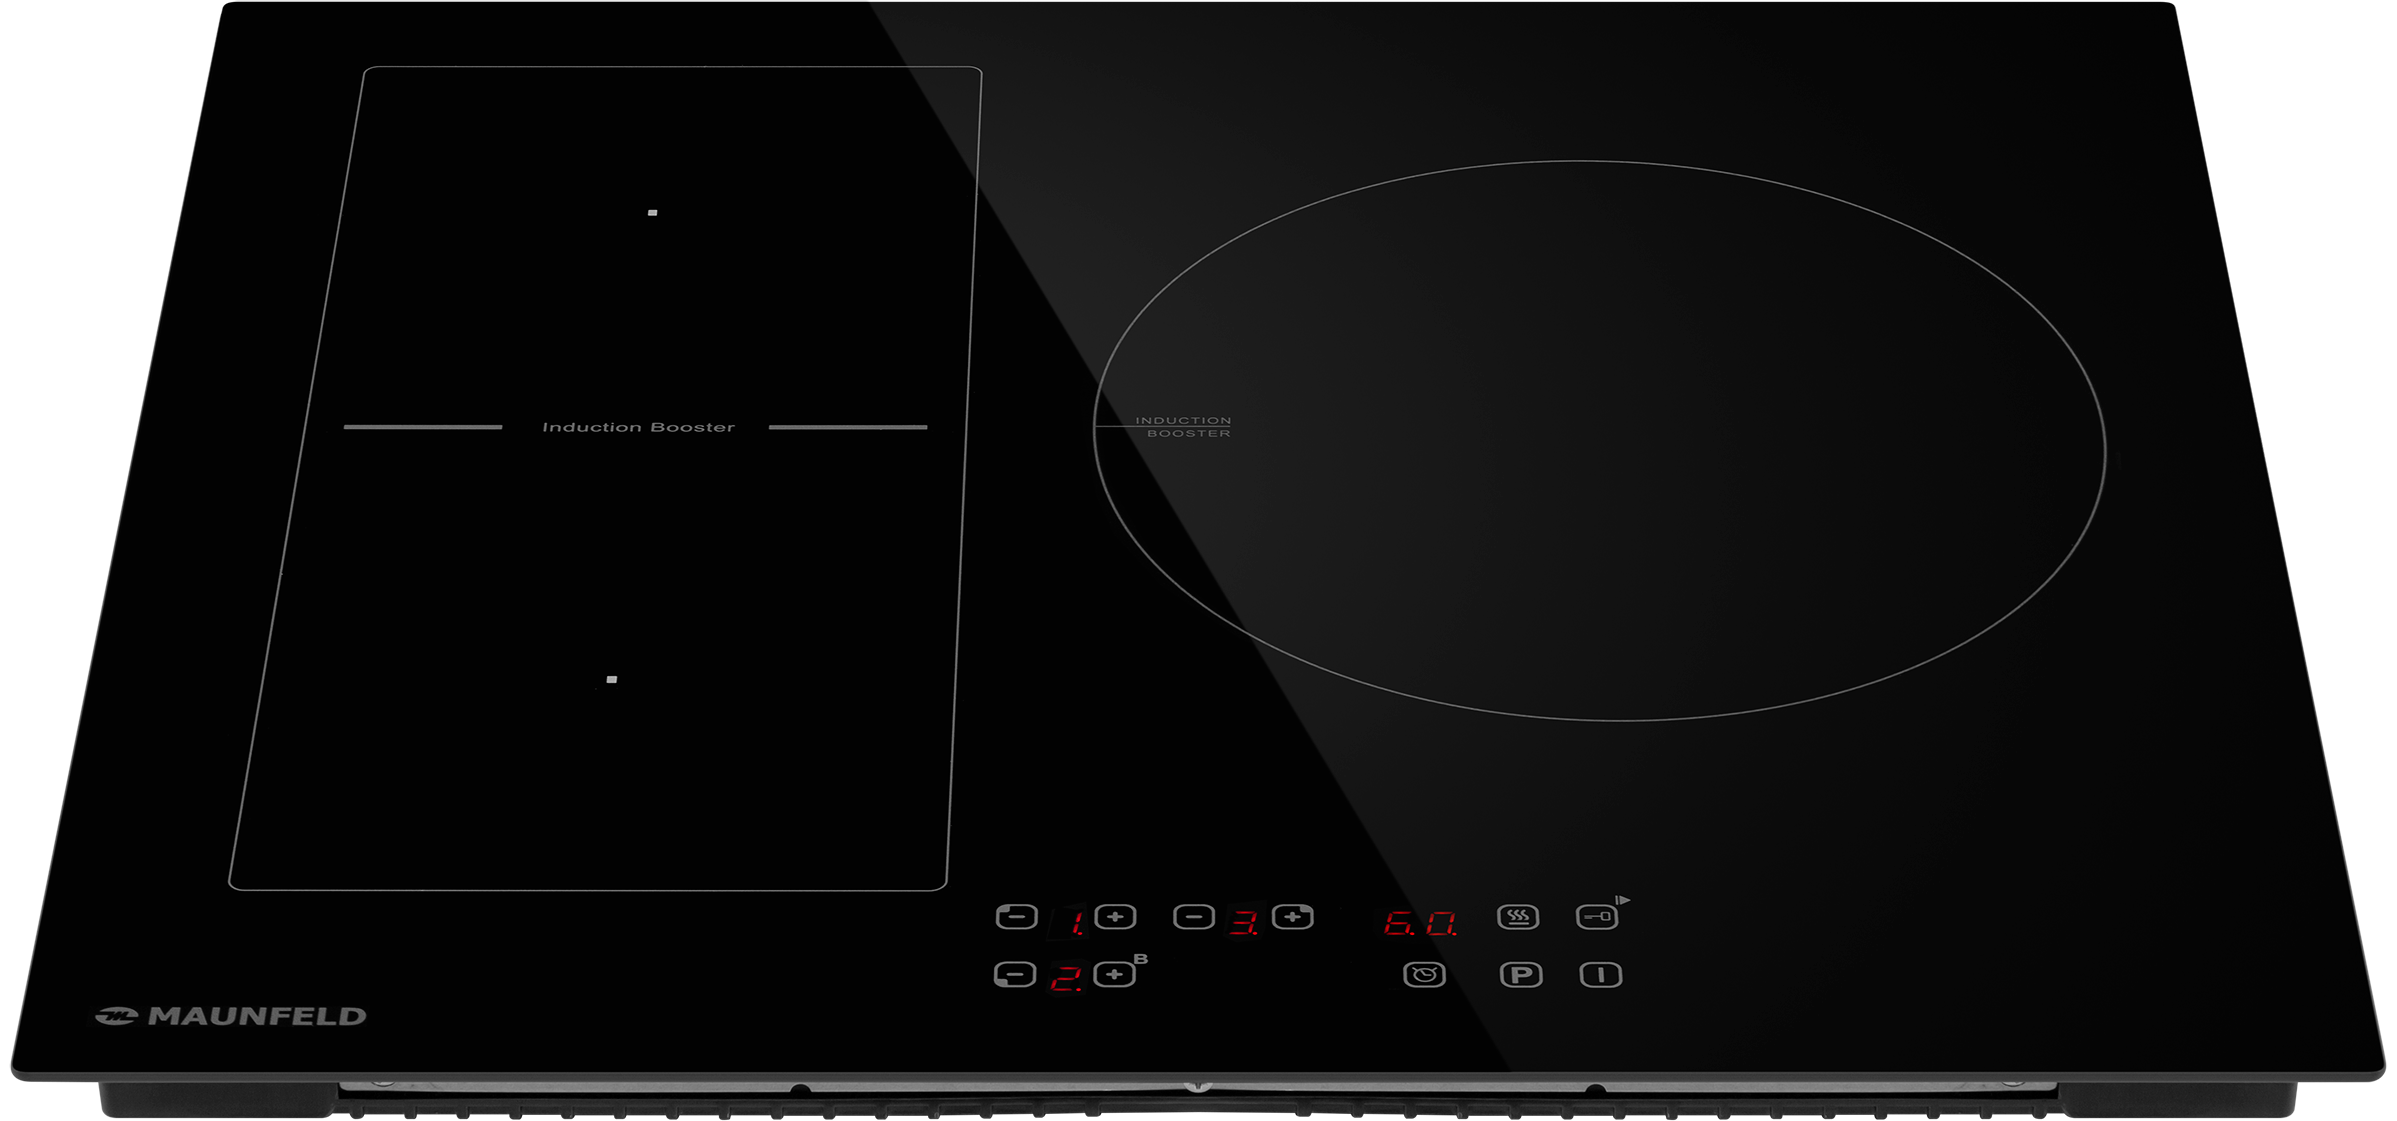Increase zone 2 power with booster
Image resolution: width=2397 pixels, height=1121 pixels.
click(1114, 974)
